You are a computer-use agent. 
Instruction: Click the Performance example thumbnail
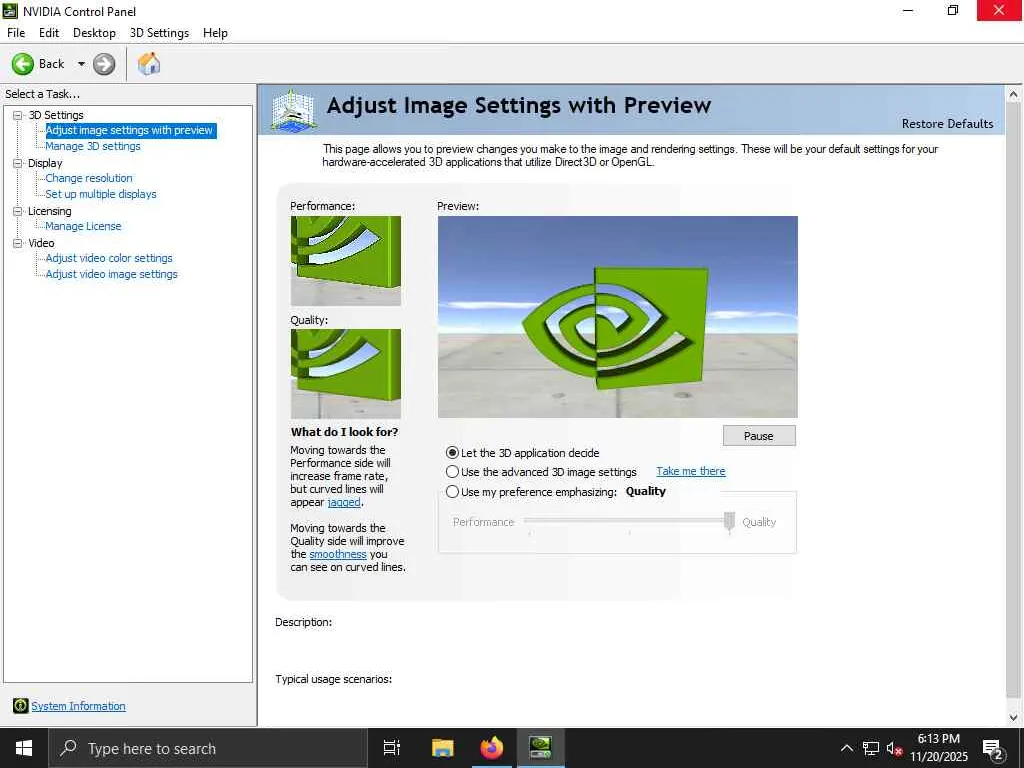point(345,261)
